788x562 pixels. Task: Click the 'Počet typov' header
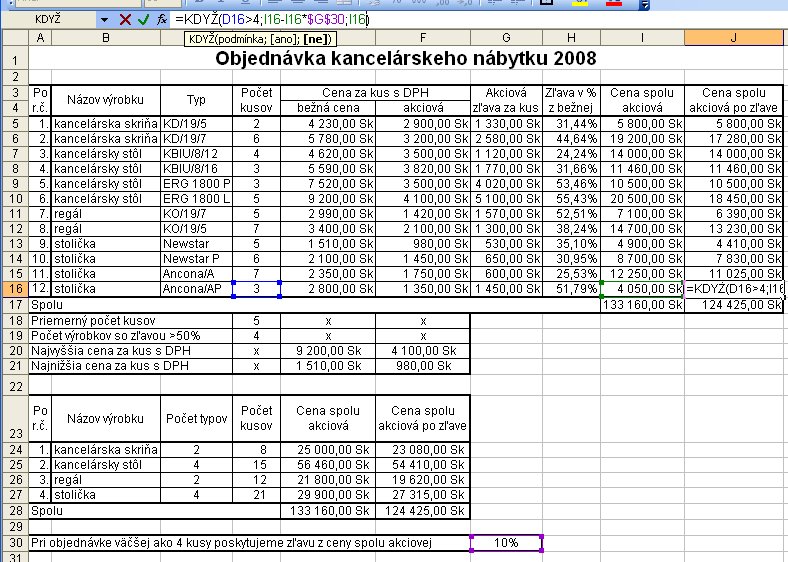(196, 419)
